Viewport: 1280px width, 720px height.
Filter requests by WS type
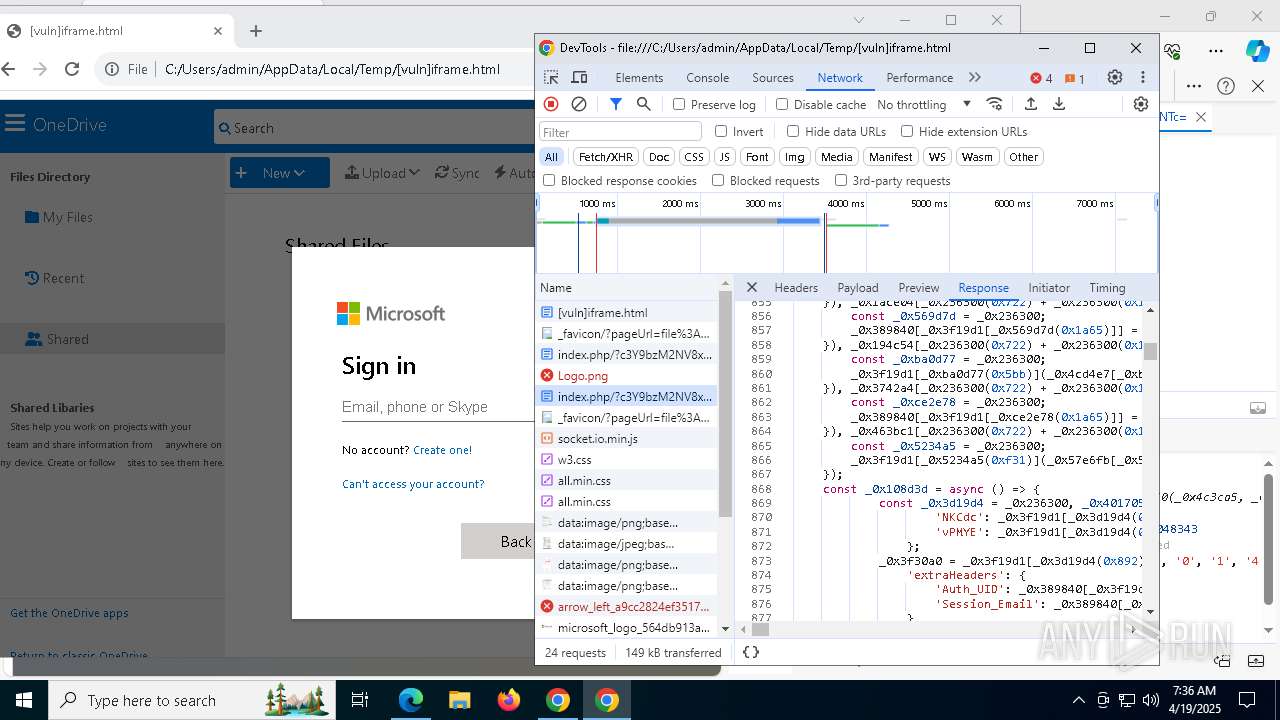click(937, 157)
